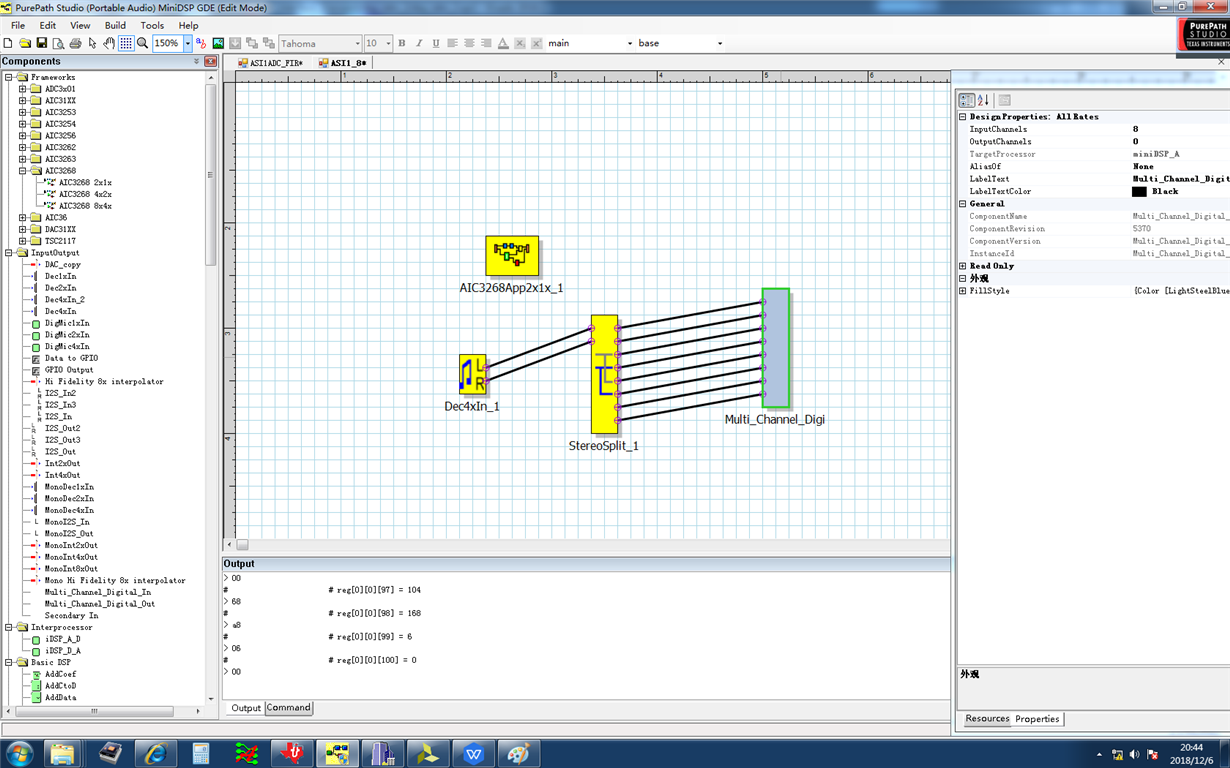Switch to the ASI1ADC_FIR document tab
The width and height of the screenshot is (1230, 768).
point(270,63)
